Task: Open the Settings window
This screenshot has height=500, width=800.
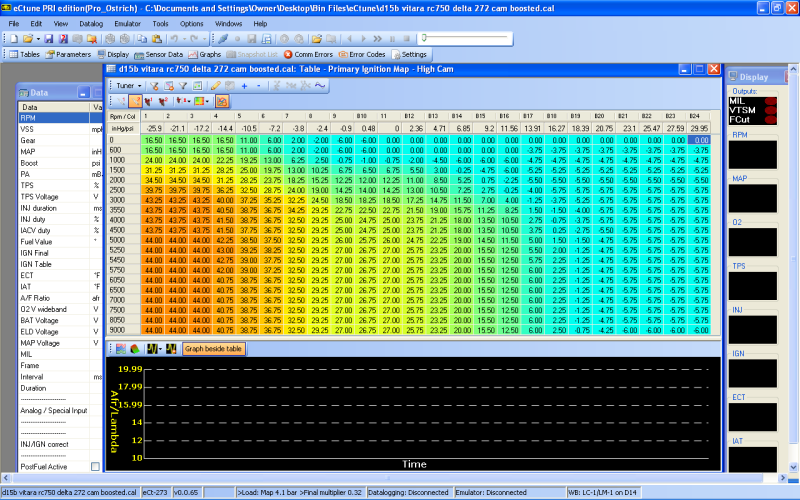Action: pos(409,54)
